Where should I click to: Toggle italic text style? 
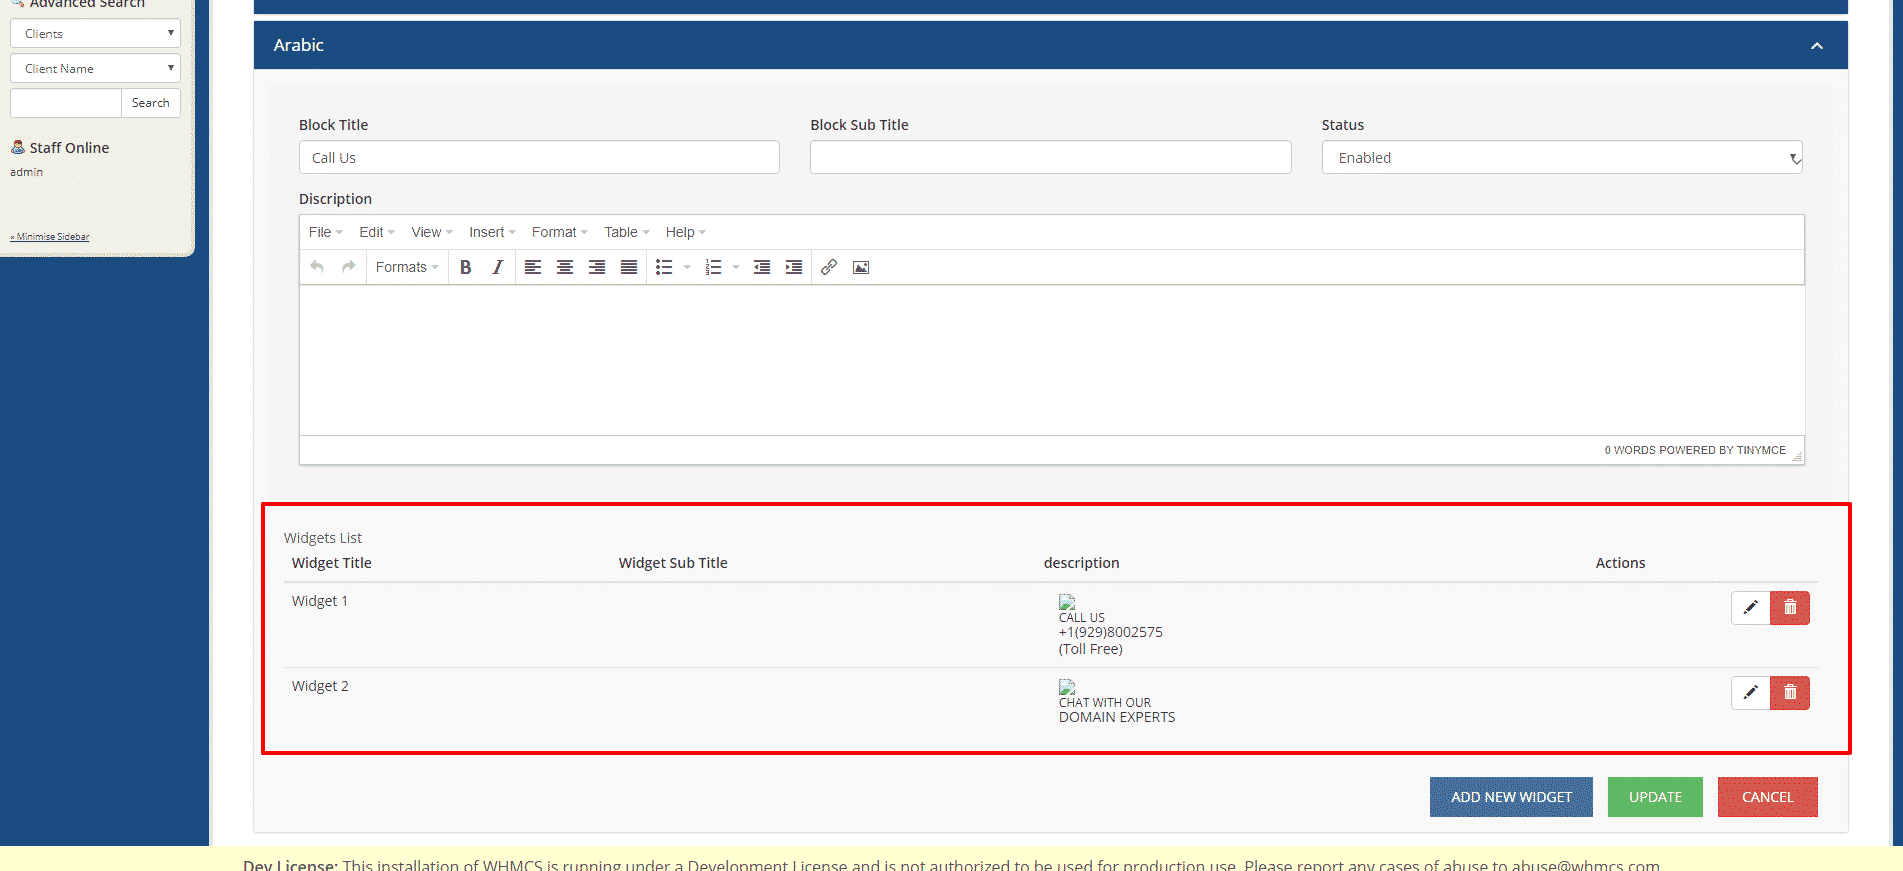coord(497,267)
